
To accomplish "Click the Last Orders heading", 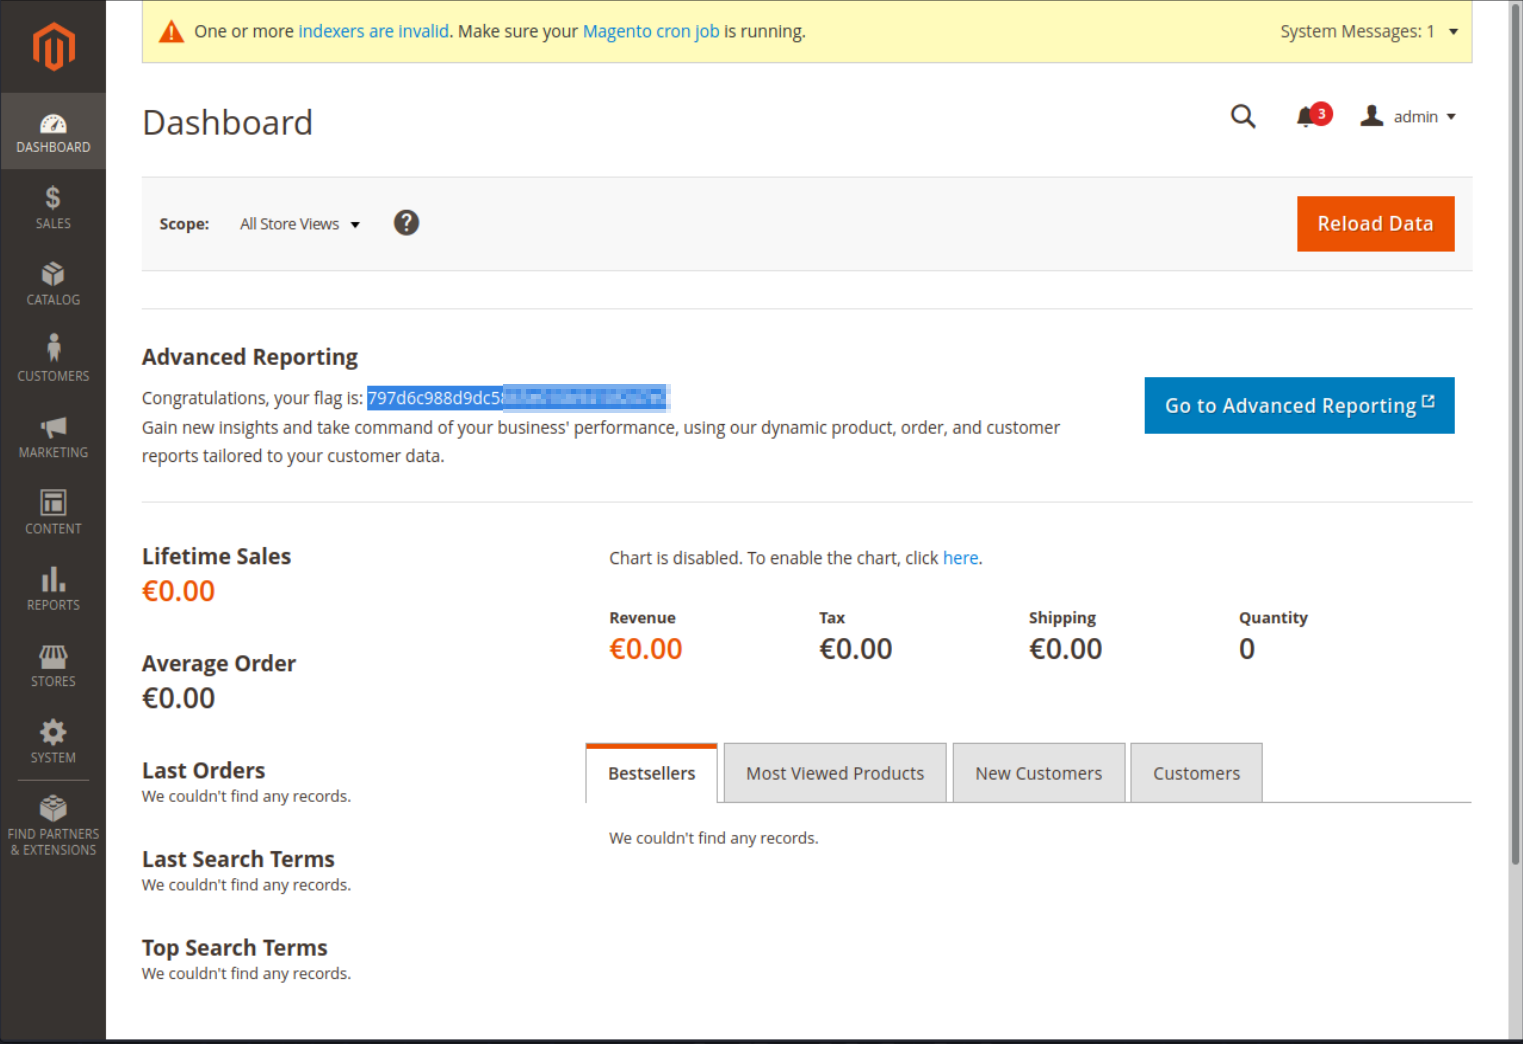I will coord(203,771).
